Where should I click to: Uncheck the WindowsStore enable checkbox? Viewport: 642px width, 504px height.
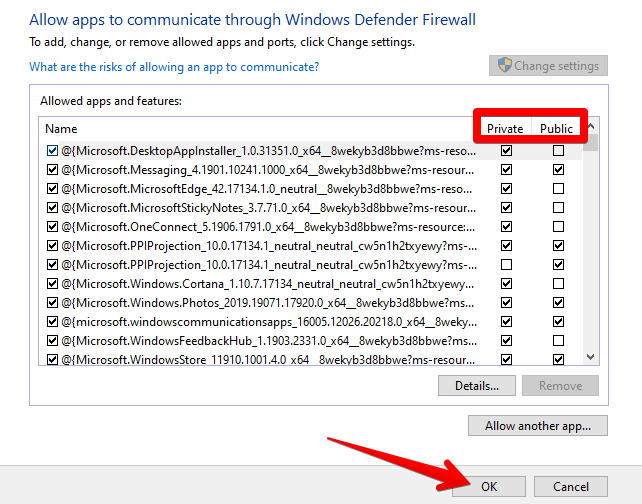tap(52, 359)
